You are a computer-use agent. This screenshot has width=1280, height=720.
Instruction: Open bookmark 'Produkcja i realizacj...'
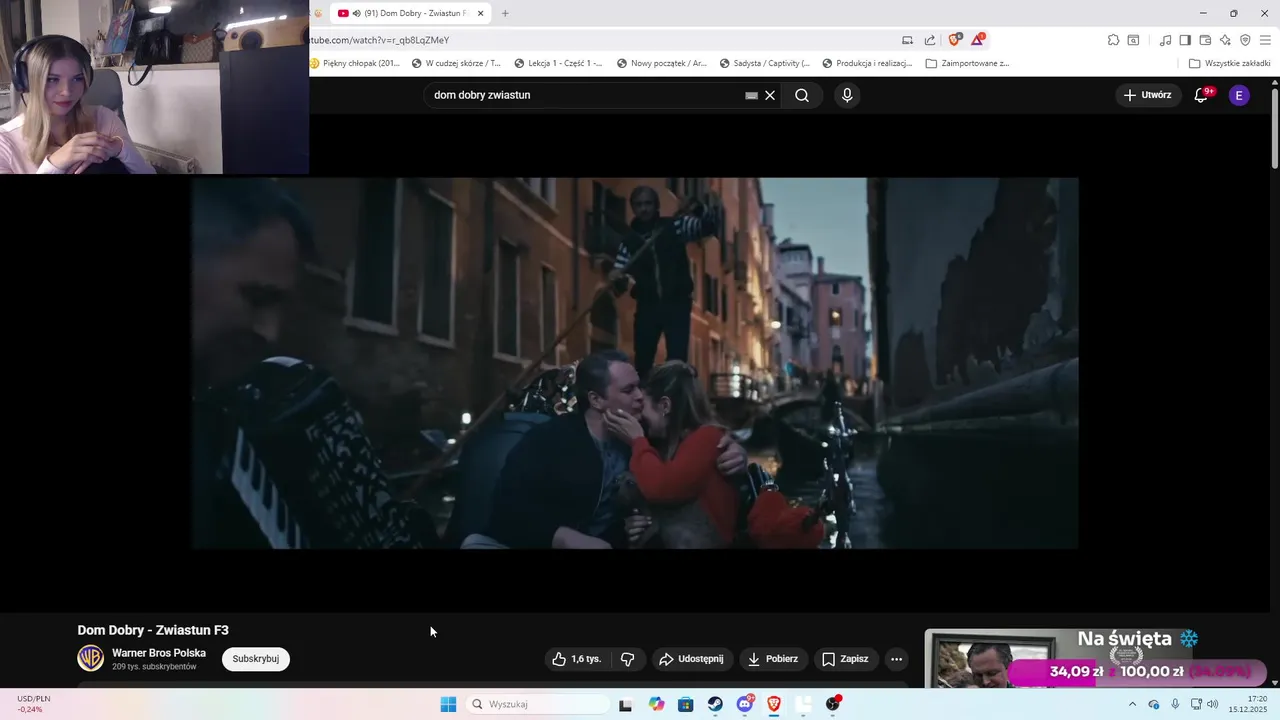click(867, 63)
